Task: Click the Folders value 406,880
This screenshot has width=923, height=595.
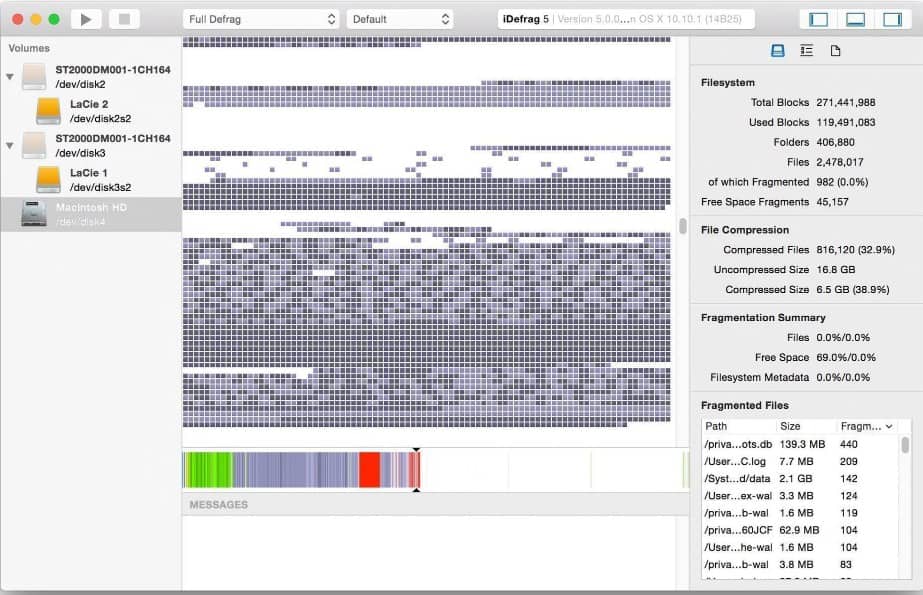Action: (835, 142)
